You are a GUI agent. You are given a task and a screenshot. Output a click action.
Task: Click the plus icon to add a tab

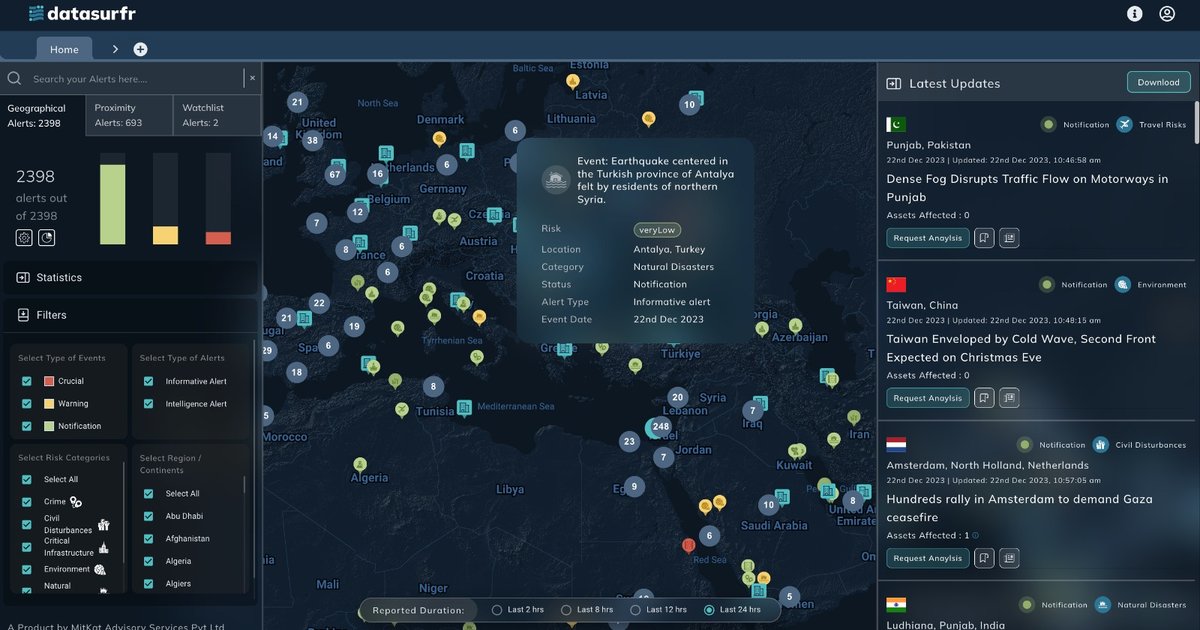click(140, 49)
